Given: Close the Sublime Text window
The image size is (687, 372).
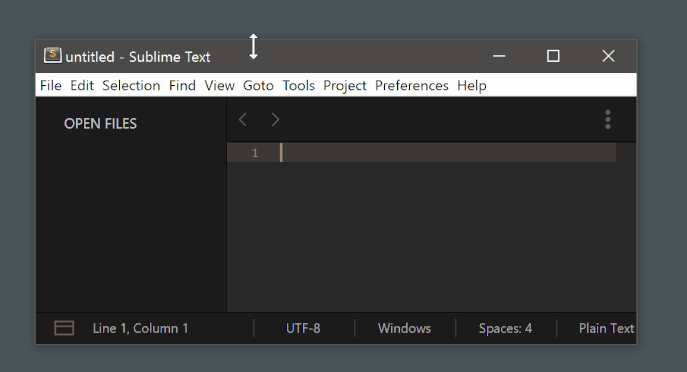Looking at the screenshot, I should pos(608,56).
